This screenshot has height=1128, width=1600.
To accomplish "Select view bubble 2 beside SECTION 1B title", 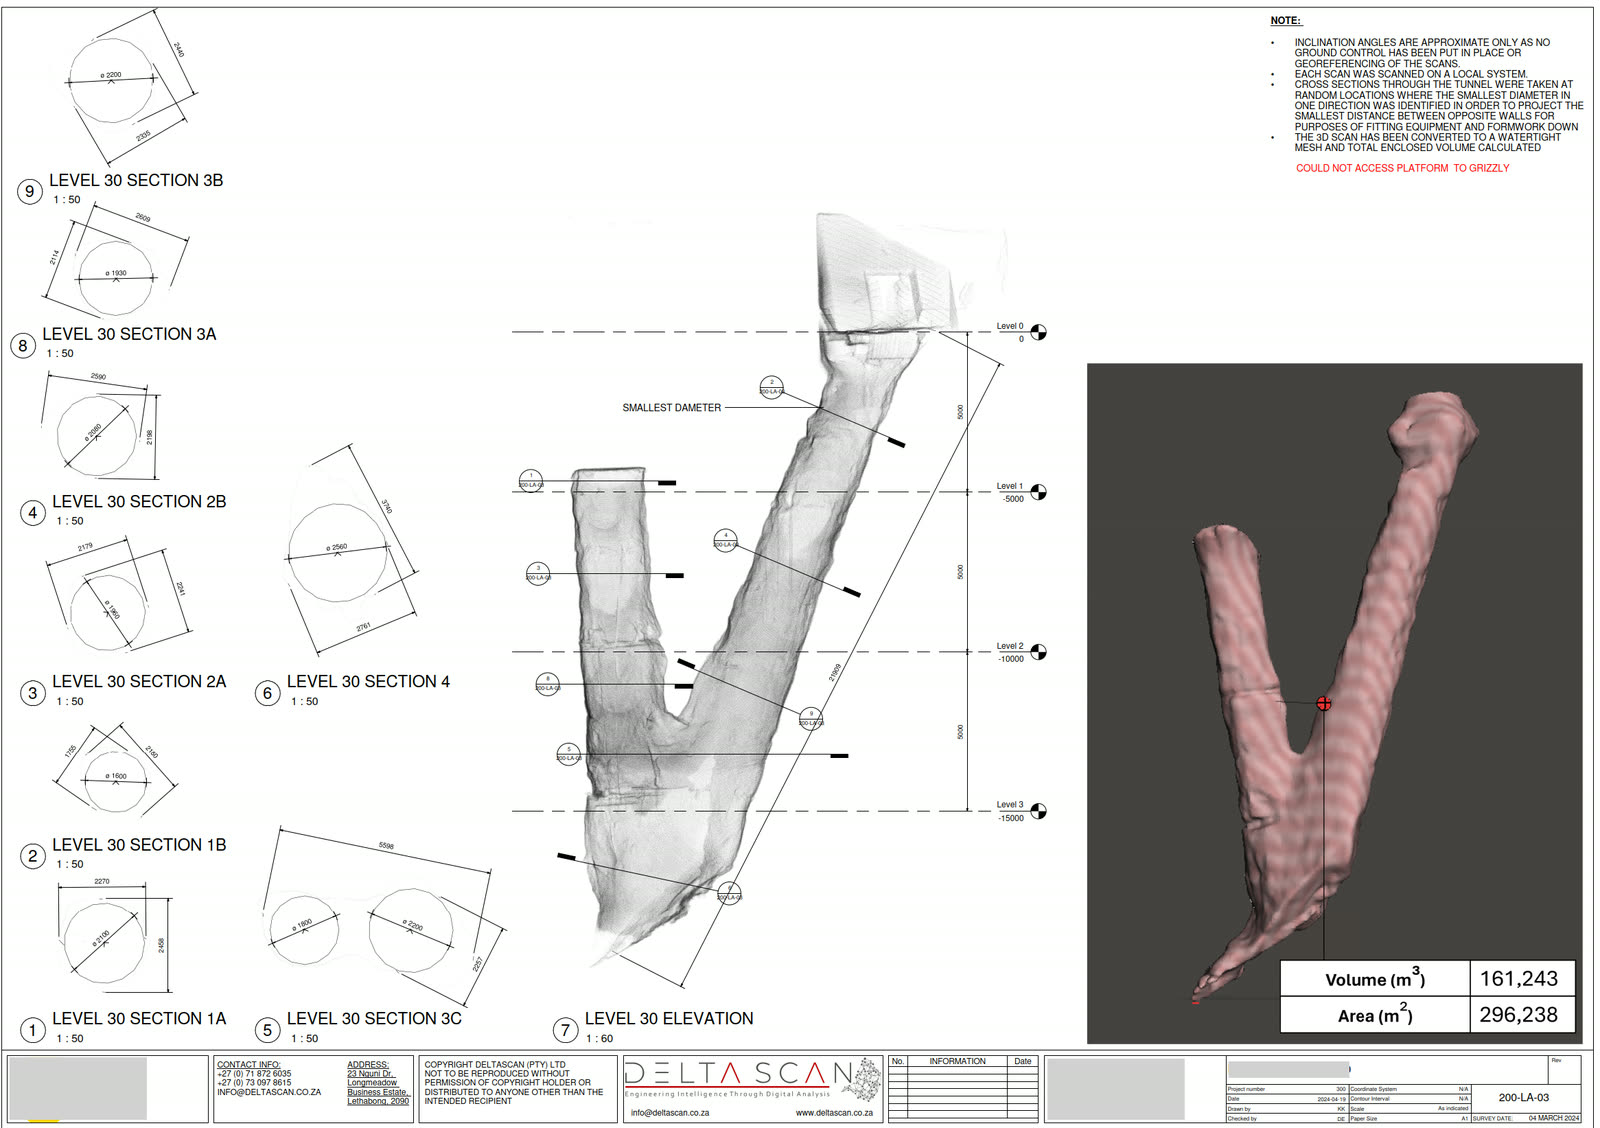I will click(33, 856).
